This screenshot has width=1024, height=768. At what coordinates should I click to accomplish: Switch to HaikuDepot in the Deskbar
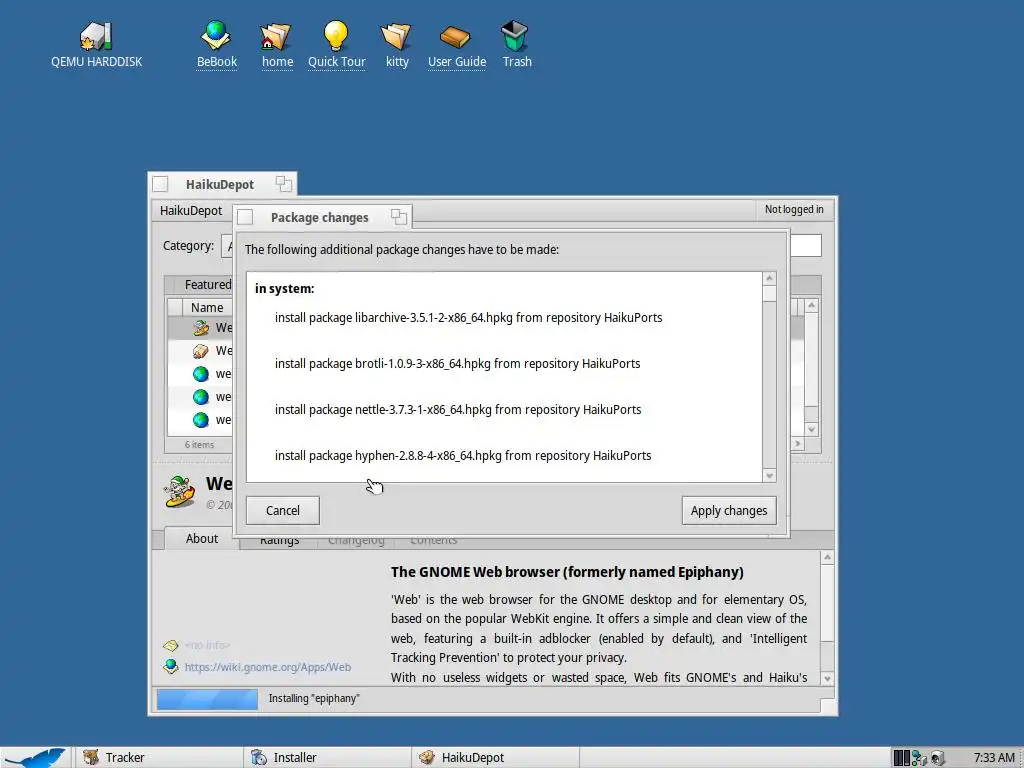(x=494, y=758)
